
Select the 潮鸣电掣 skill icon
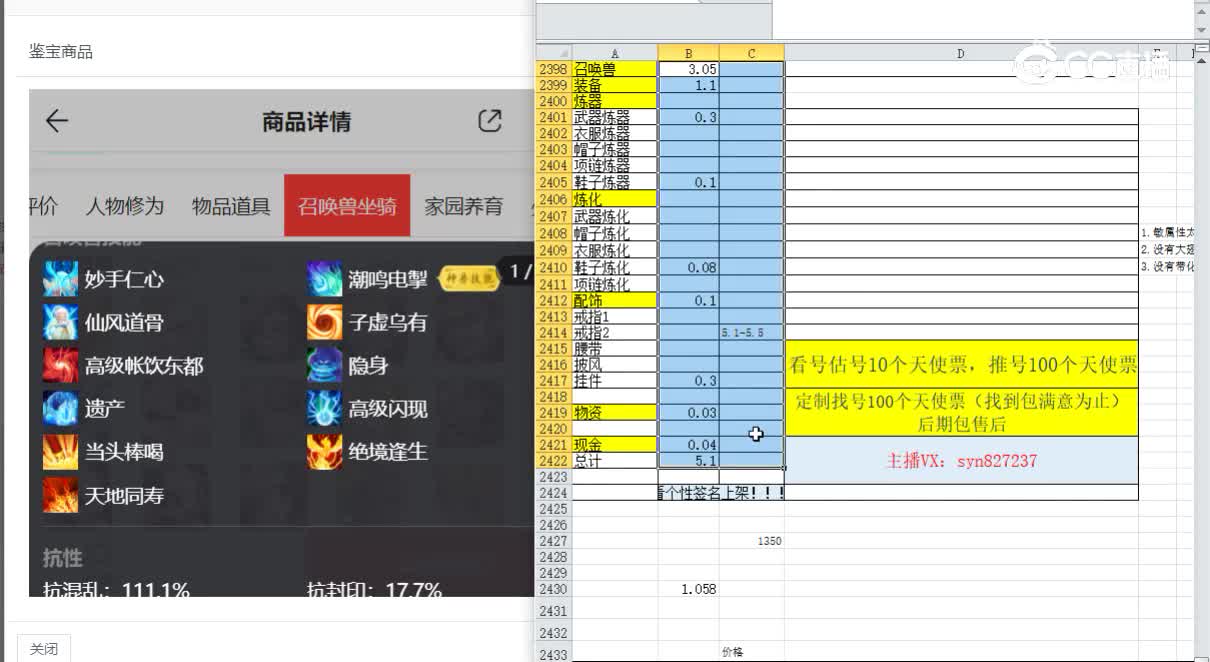point(324,279)
